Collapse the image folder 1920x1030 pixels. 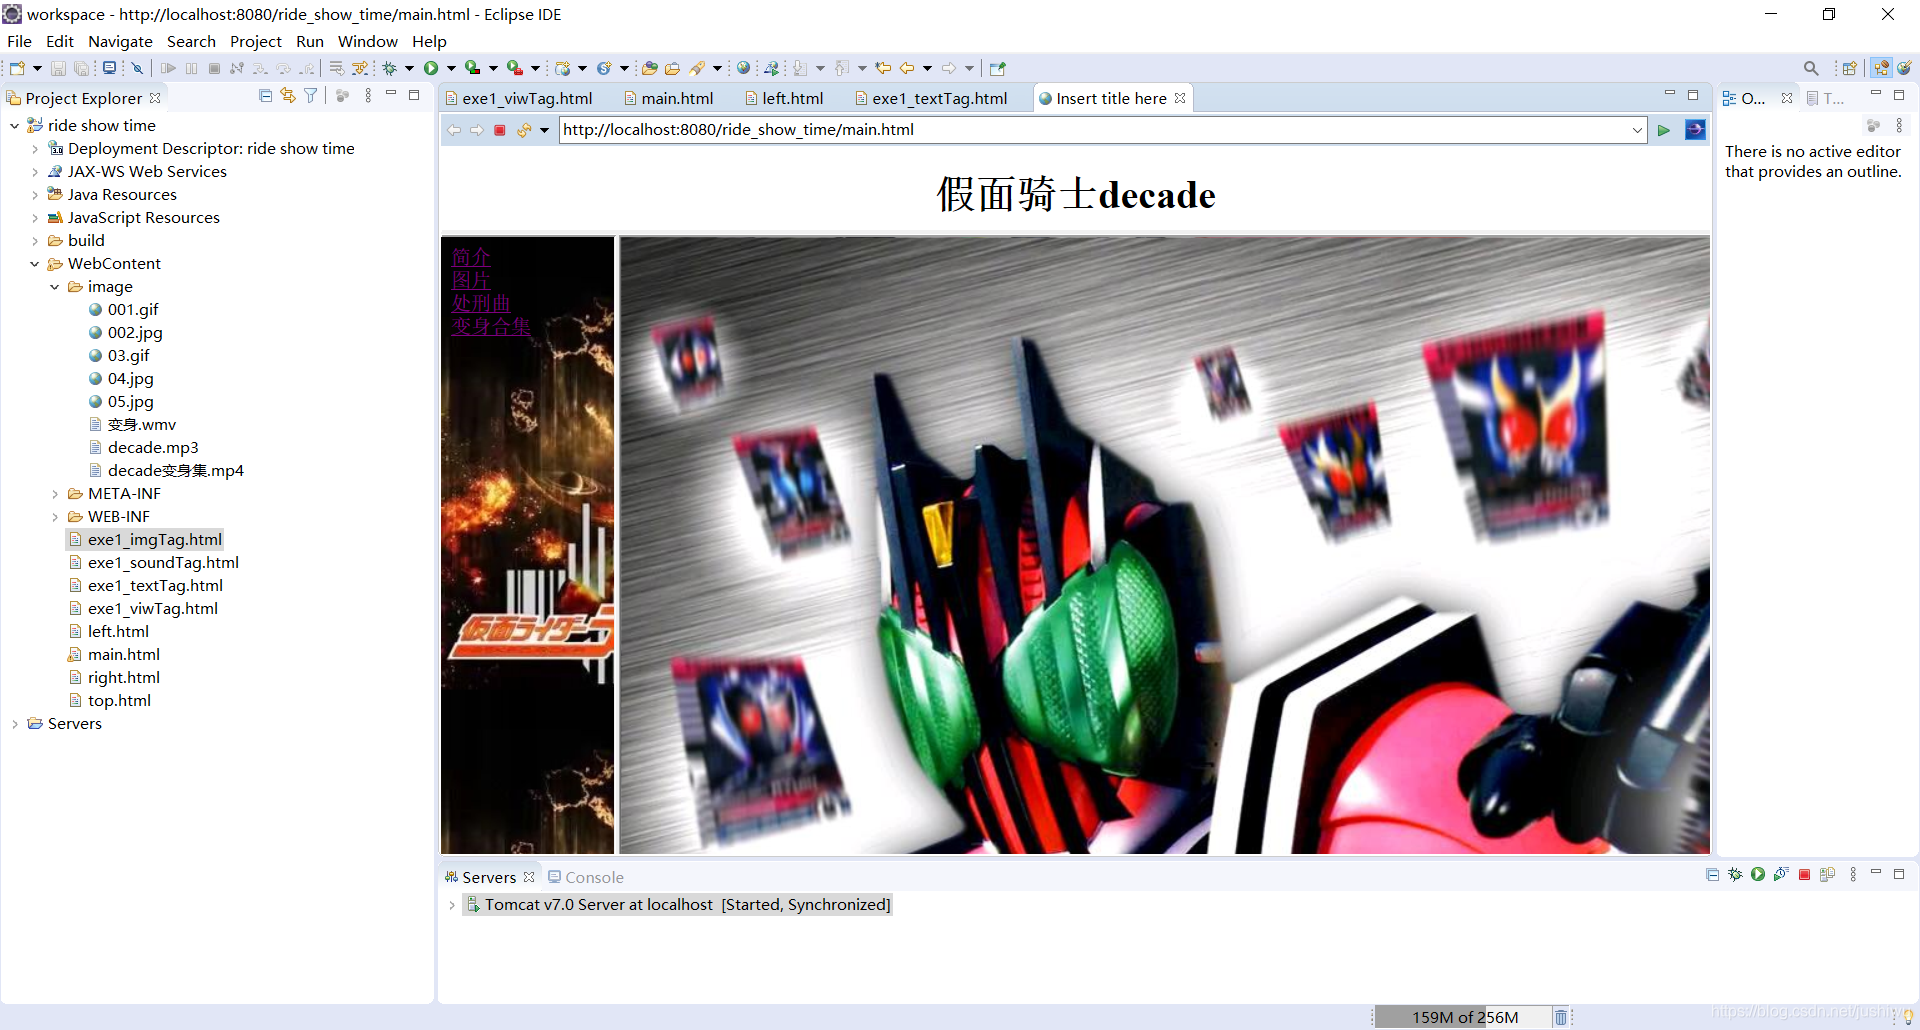(x=55, y=287)
